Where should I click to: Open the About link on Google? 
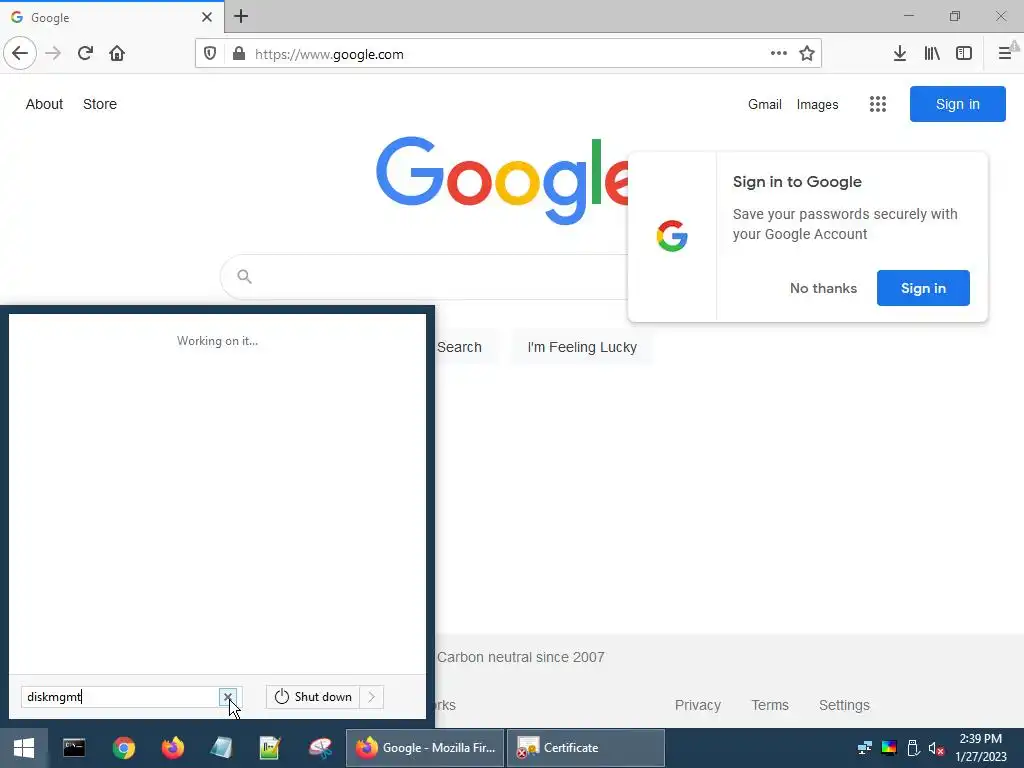44,104
